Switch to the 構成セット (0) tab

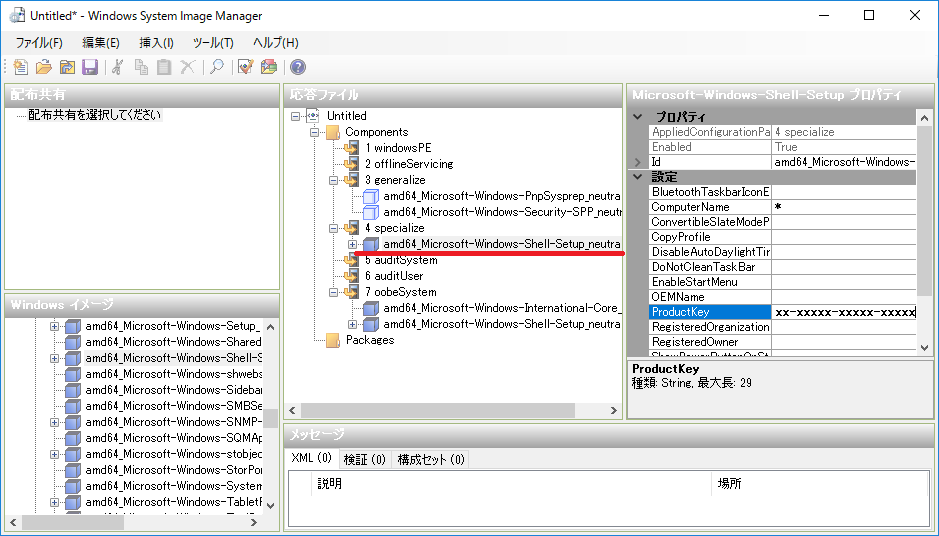click(431, 459)
